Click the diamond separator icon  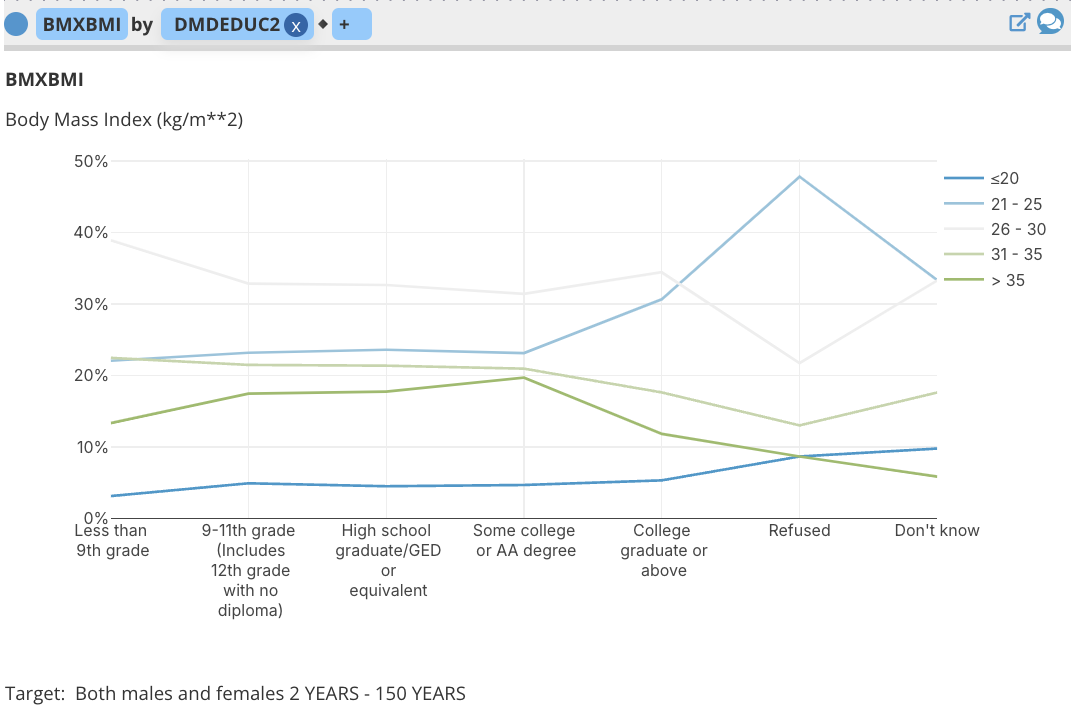pos(323,24)
